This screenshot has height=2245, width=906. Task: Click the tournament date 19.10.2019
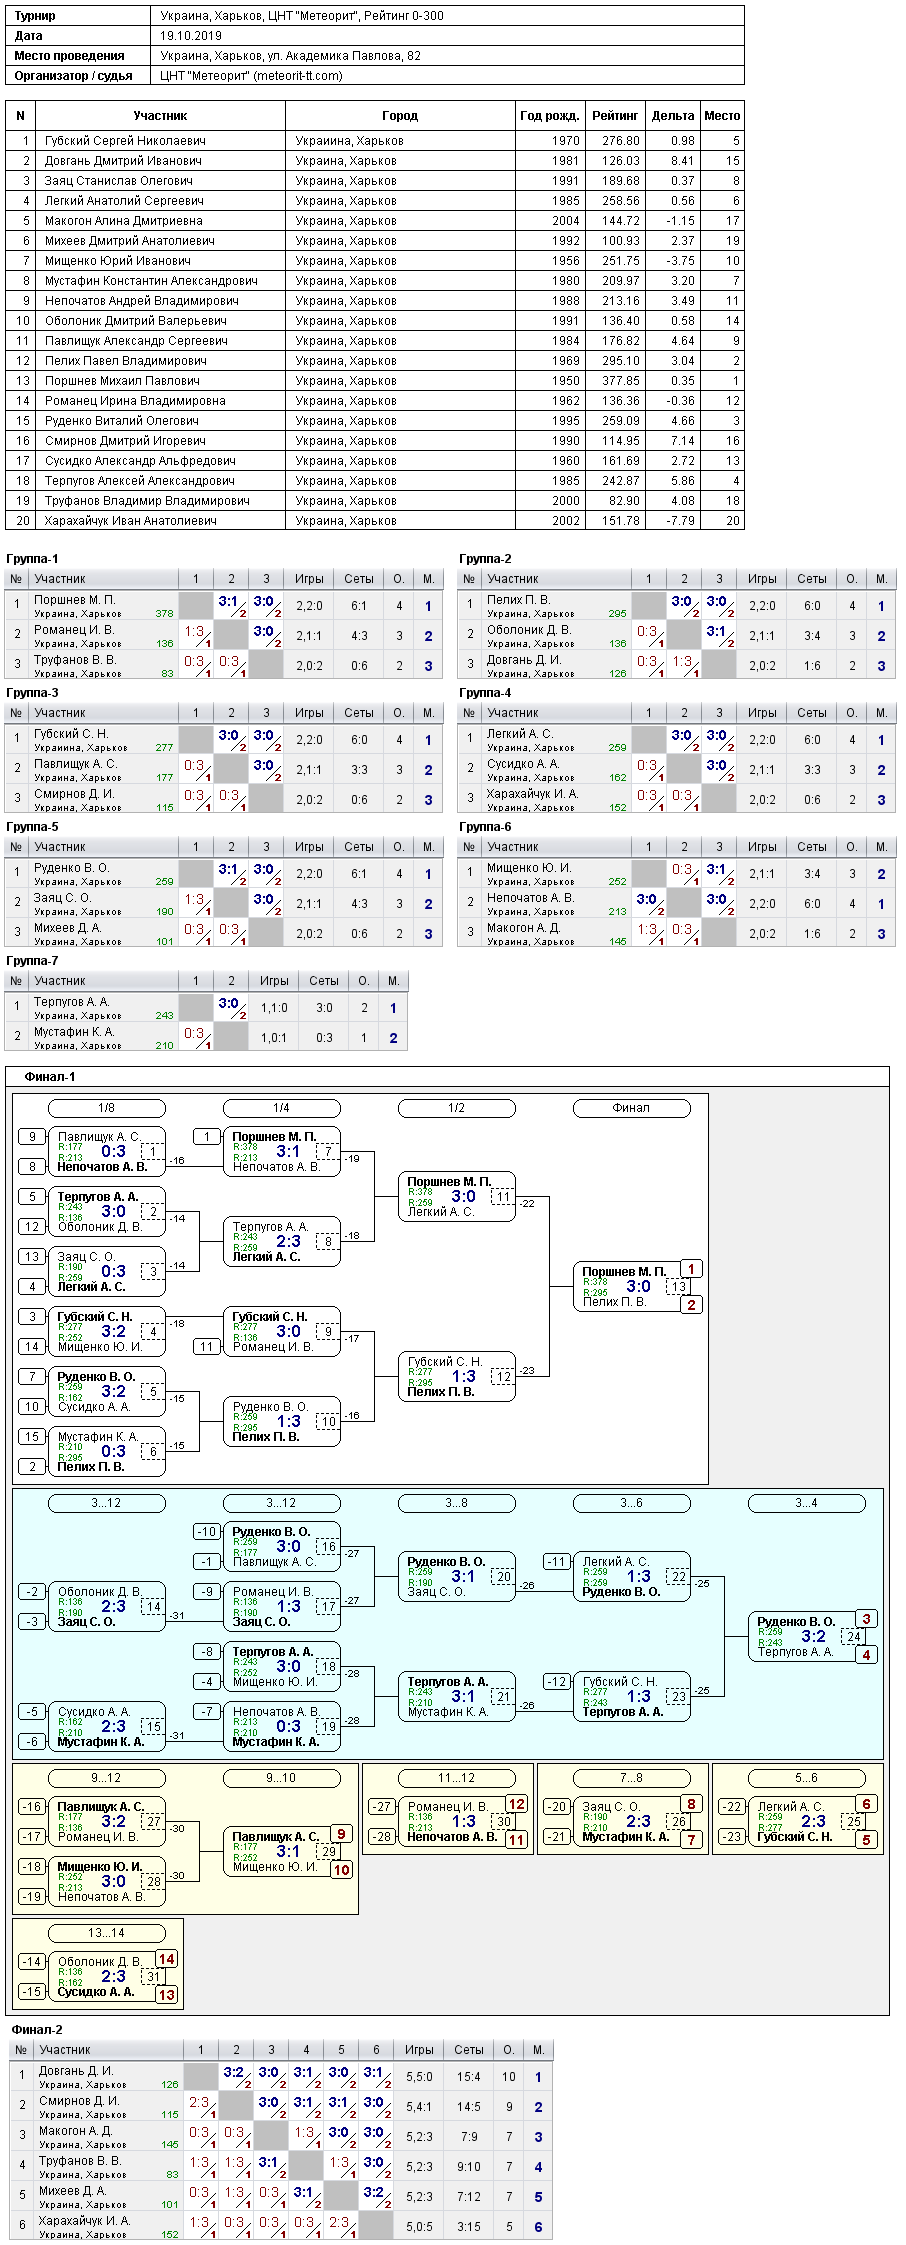coord(191,35)
